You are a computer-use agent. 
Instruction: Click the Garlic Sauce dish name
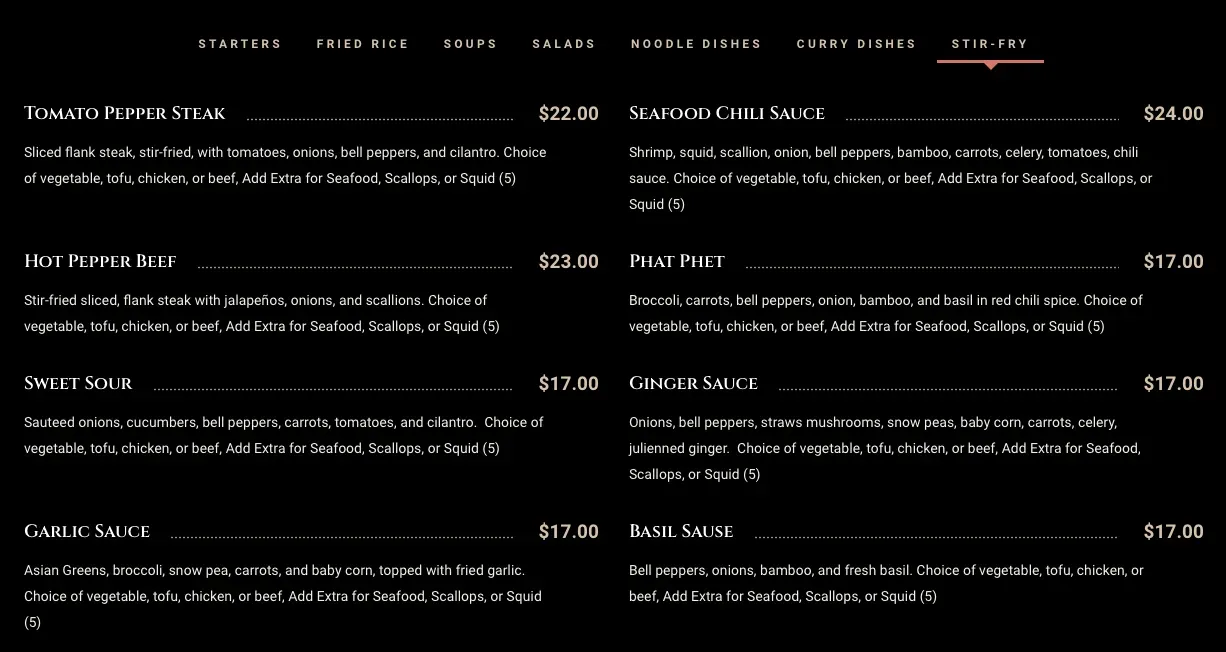[x=87, y=531]
